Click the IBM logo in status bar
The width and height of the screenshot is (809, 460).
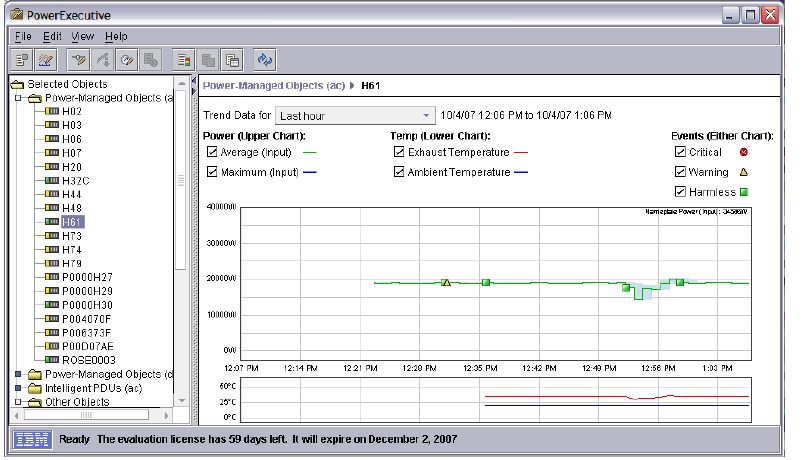coord(32,438)
